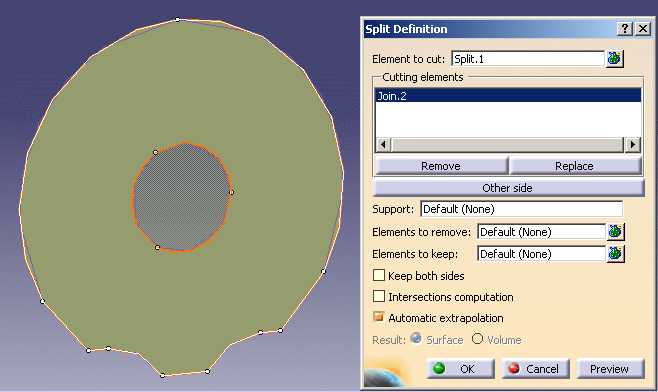Image resolution: width=658 pixels, height=392 pixels.
Task: Click the Remove button
Action: tap(441, 166)
